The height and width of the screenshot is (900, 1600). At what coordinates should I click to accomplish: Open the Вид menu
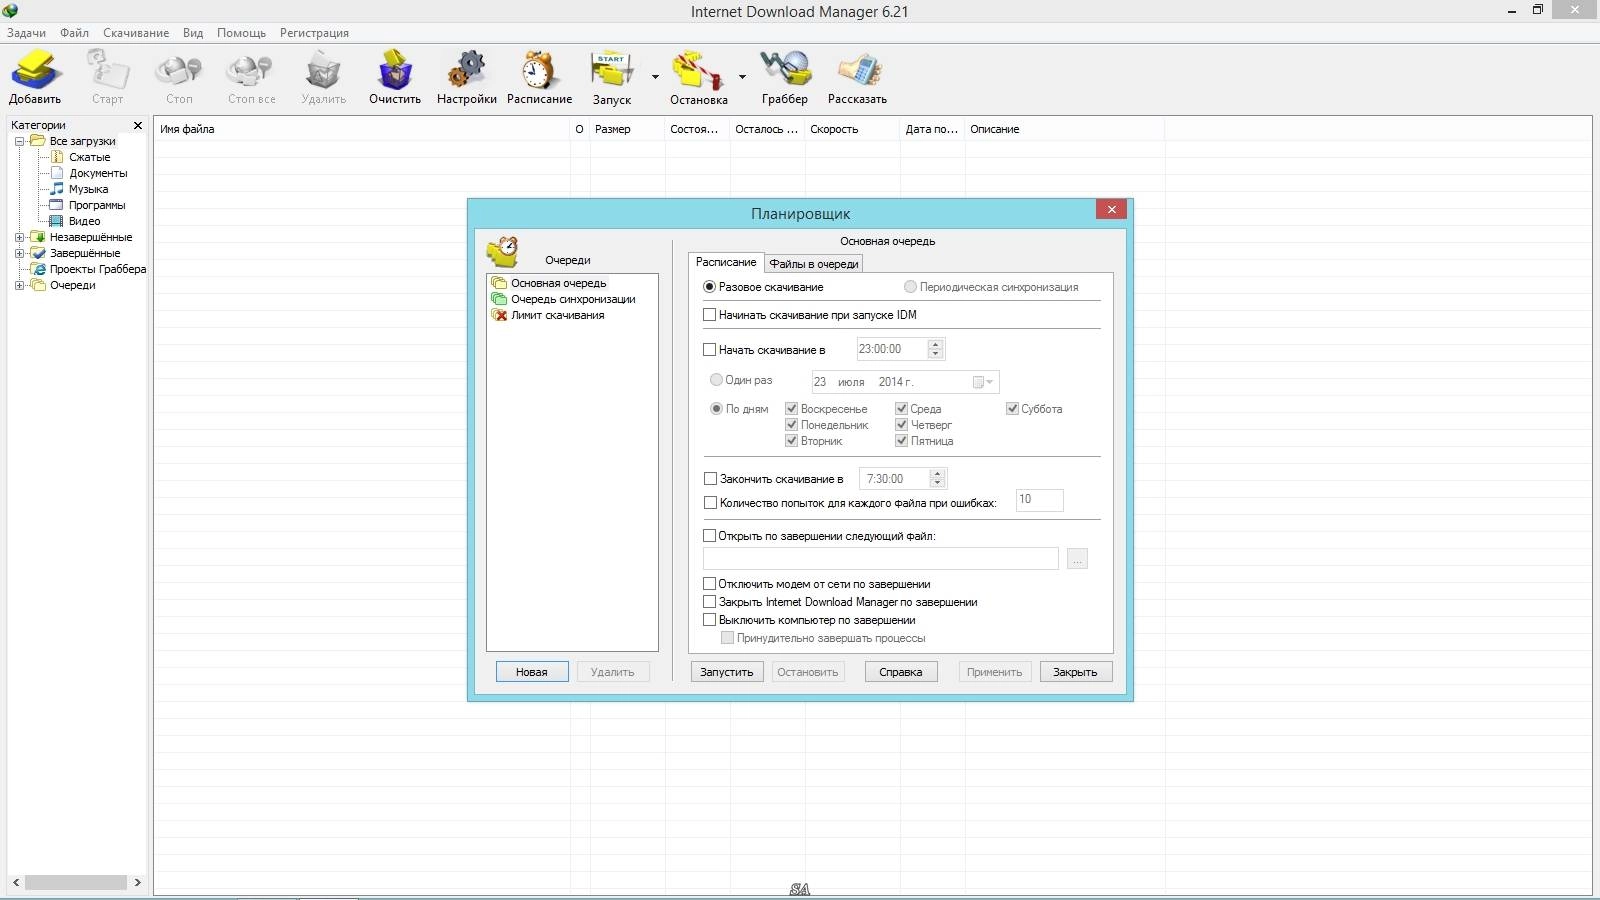(x=193, y=33)
